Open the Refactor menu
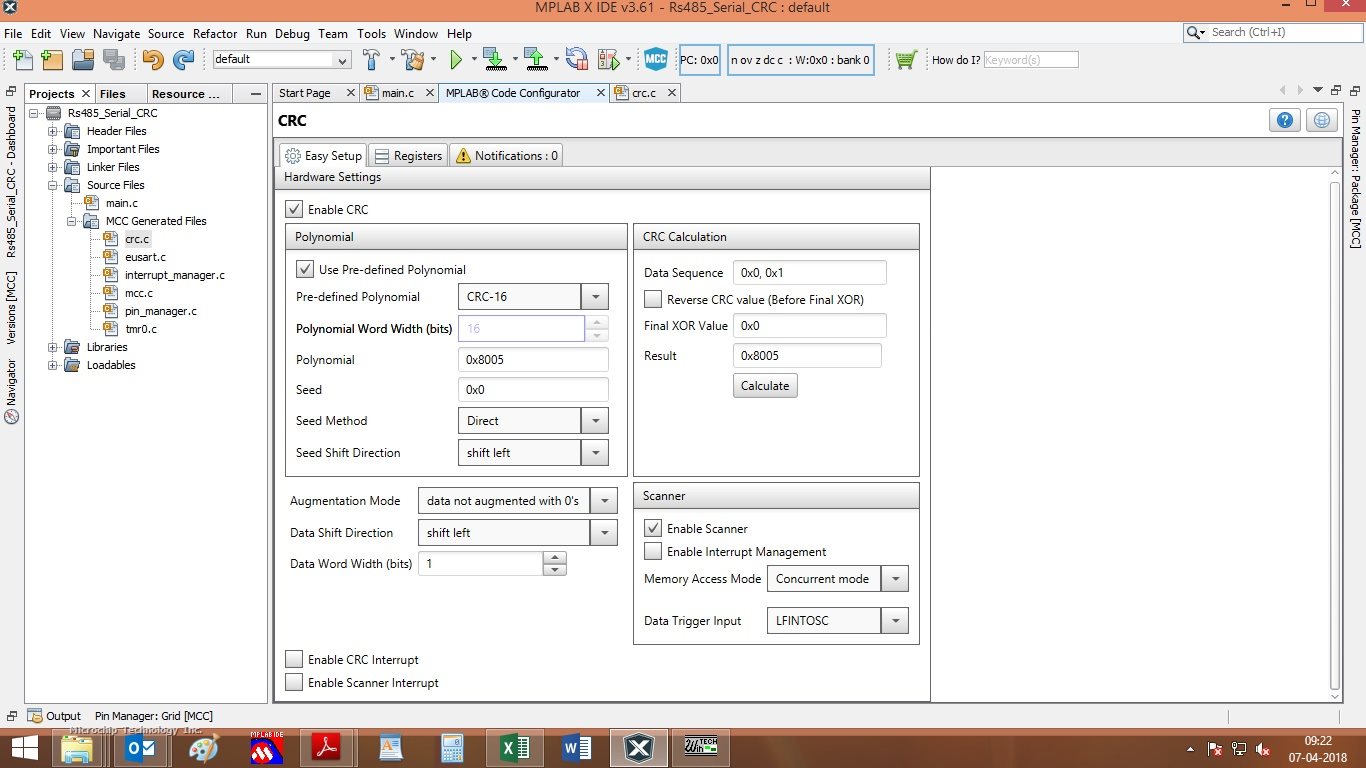1366x768 pixels. (x=215, y=33)
